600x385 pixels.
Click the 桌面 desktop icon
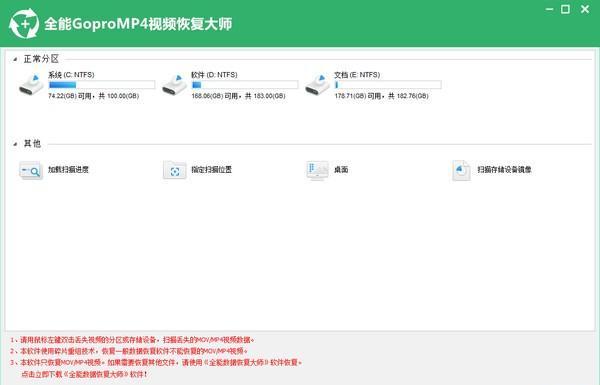point(318,170)
